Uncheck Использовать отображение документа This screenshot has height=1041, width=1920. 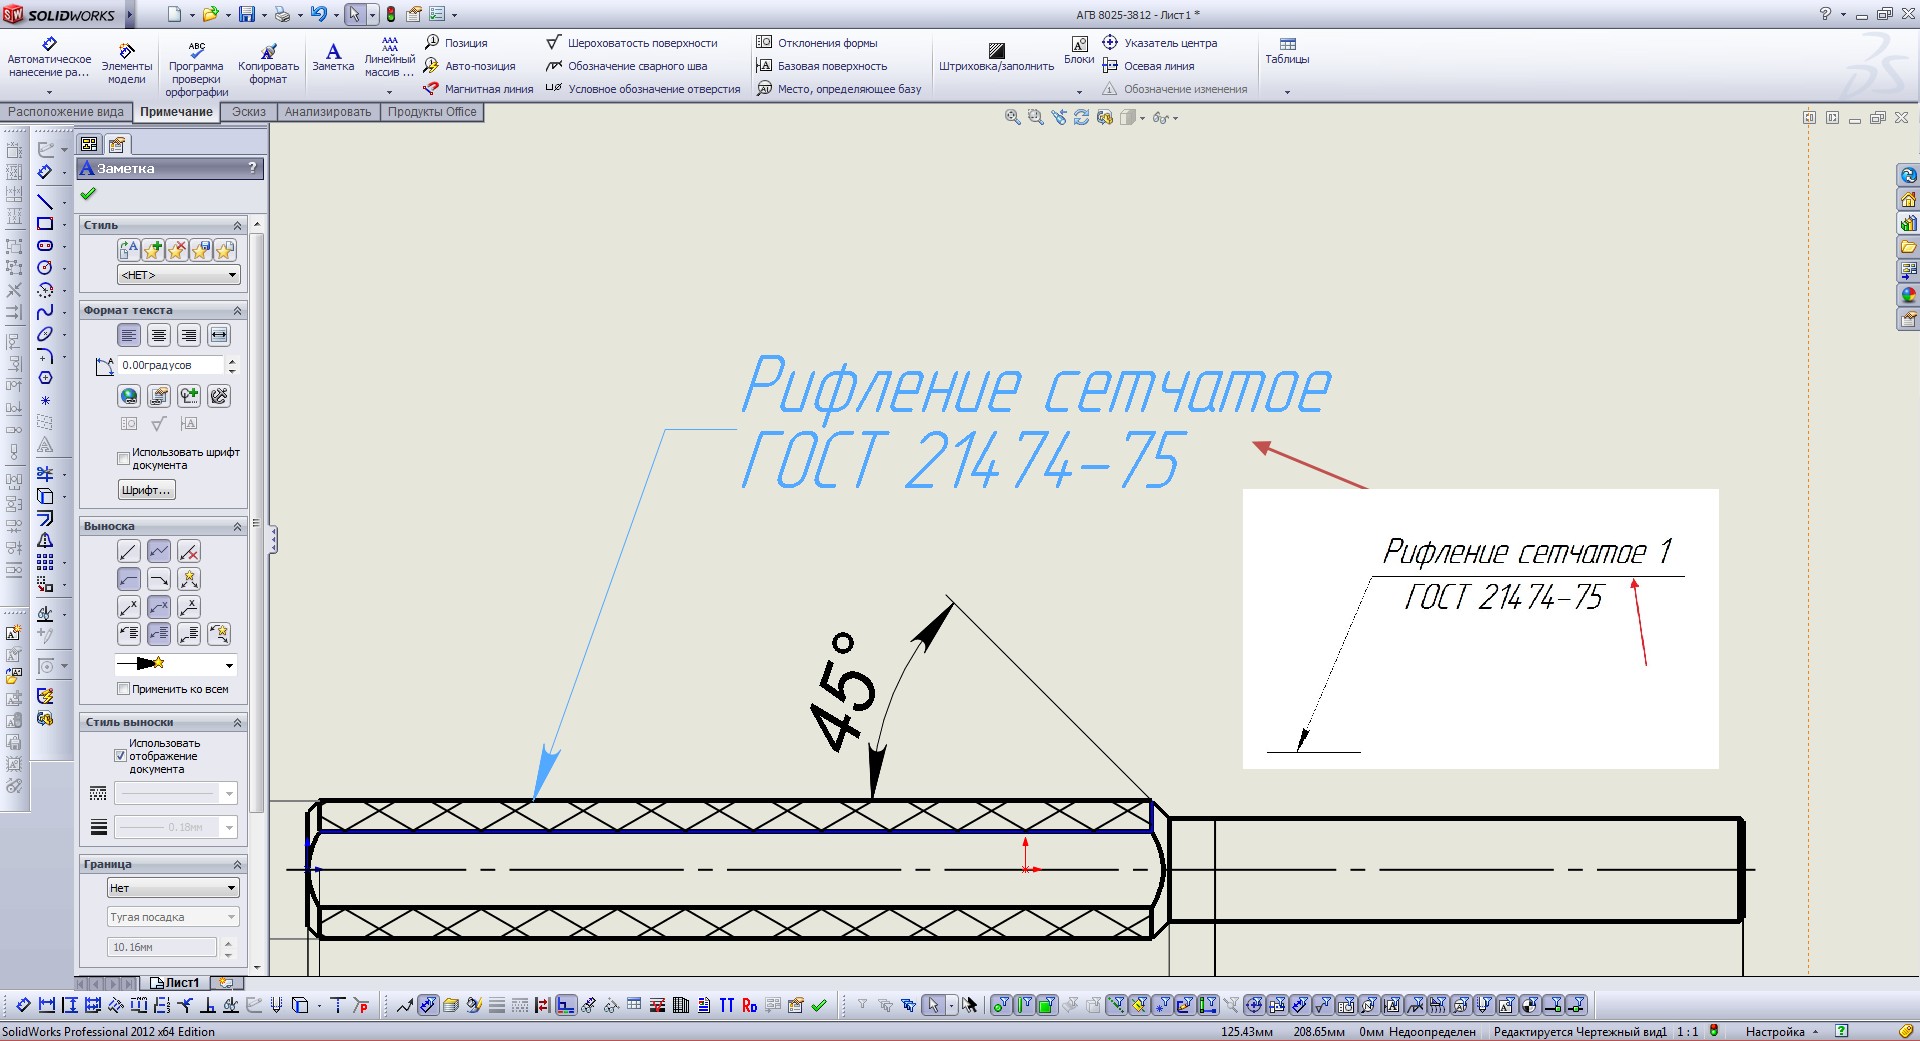[x=121, y=756]
